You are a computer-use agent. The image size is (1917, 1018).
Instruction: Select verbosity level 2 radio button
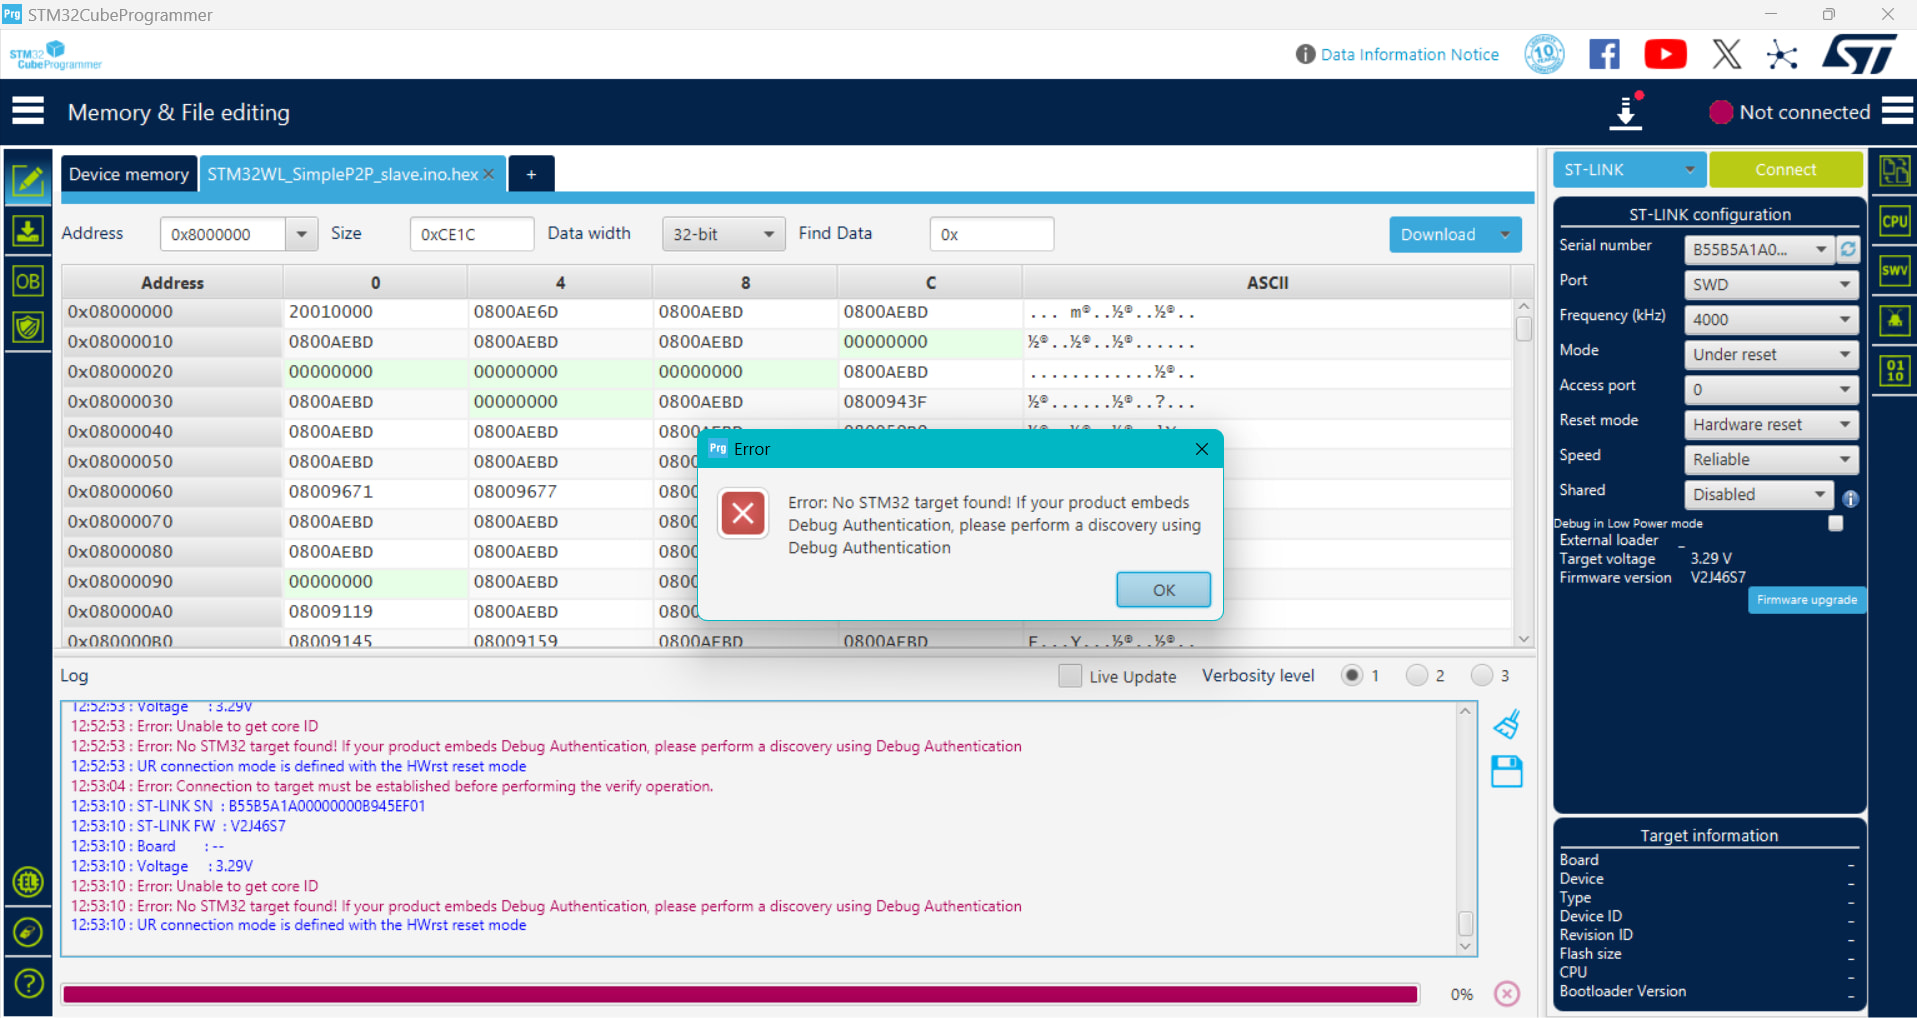click(1416, 676)
